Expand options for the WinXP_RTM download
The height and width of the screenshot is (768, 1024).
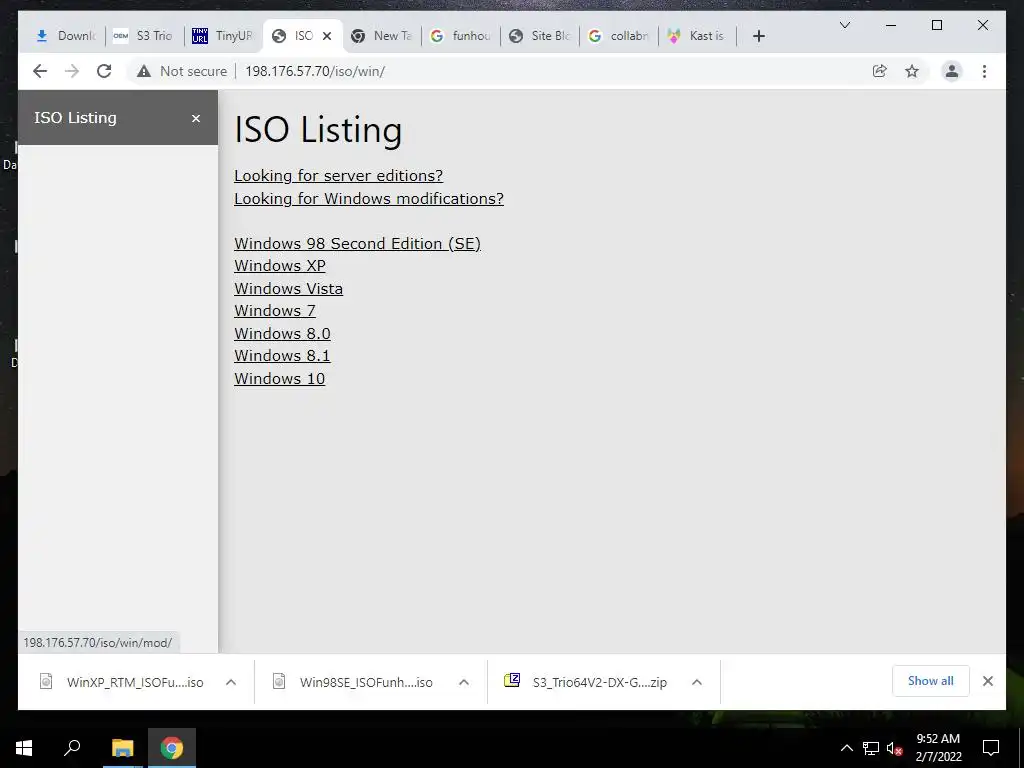coord(231,682)
